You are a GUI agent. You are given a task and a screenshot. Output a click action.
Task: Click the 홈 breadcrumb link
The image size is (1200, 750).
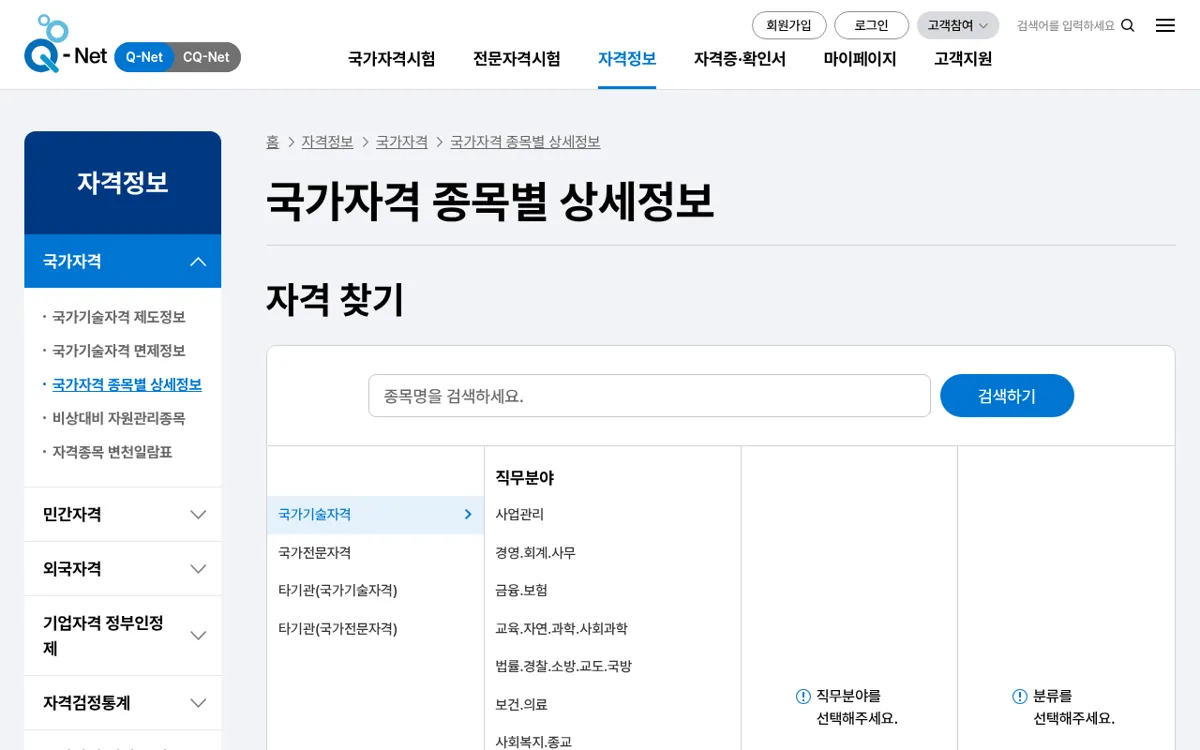[272, 142]
